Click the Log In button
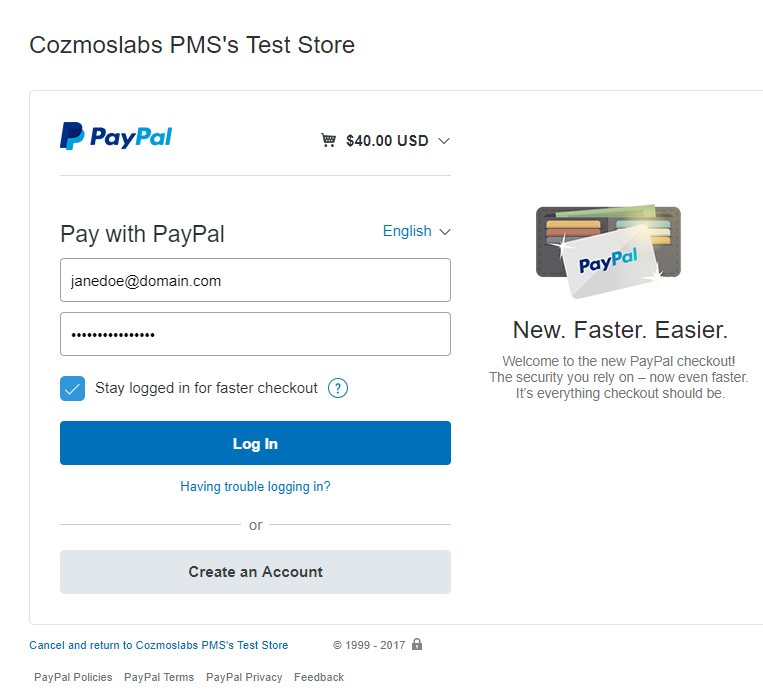 pyautogui.click(x=255, y=443)
